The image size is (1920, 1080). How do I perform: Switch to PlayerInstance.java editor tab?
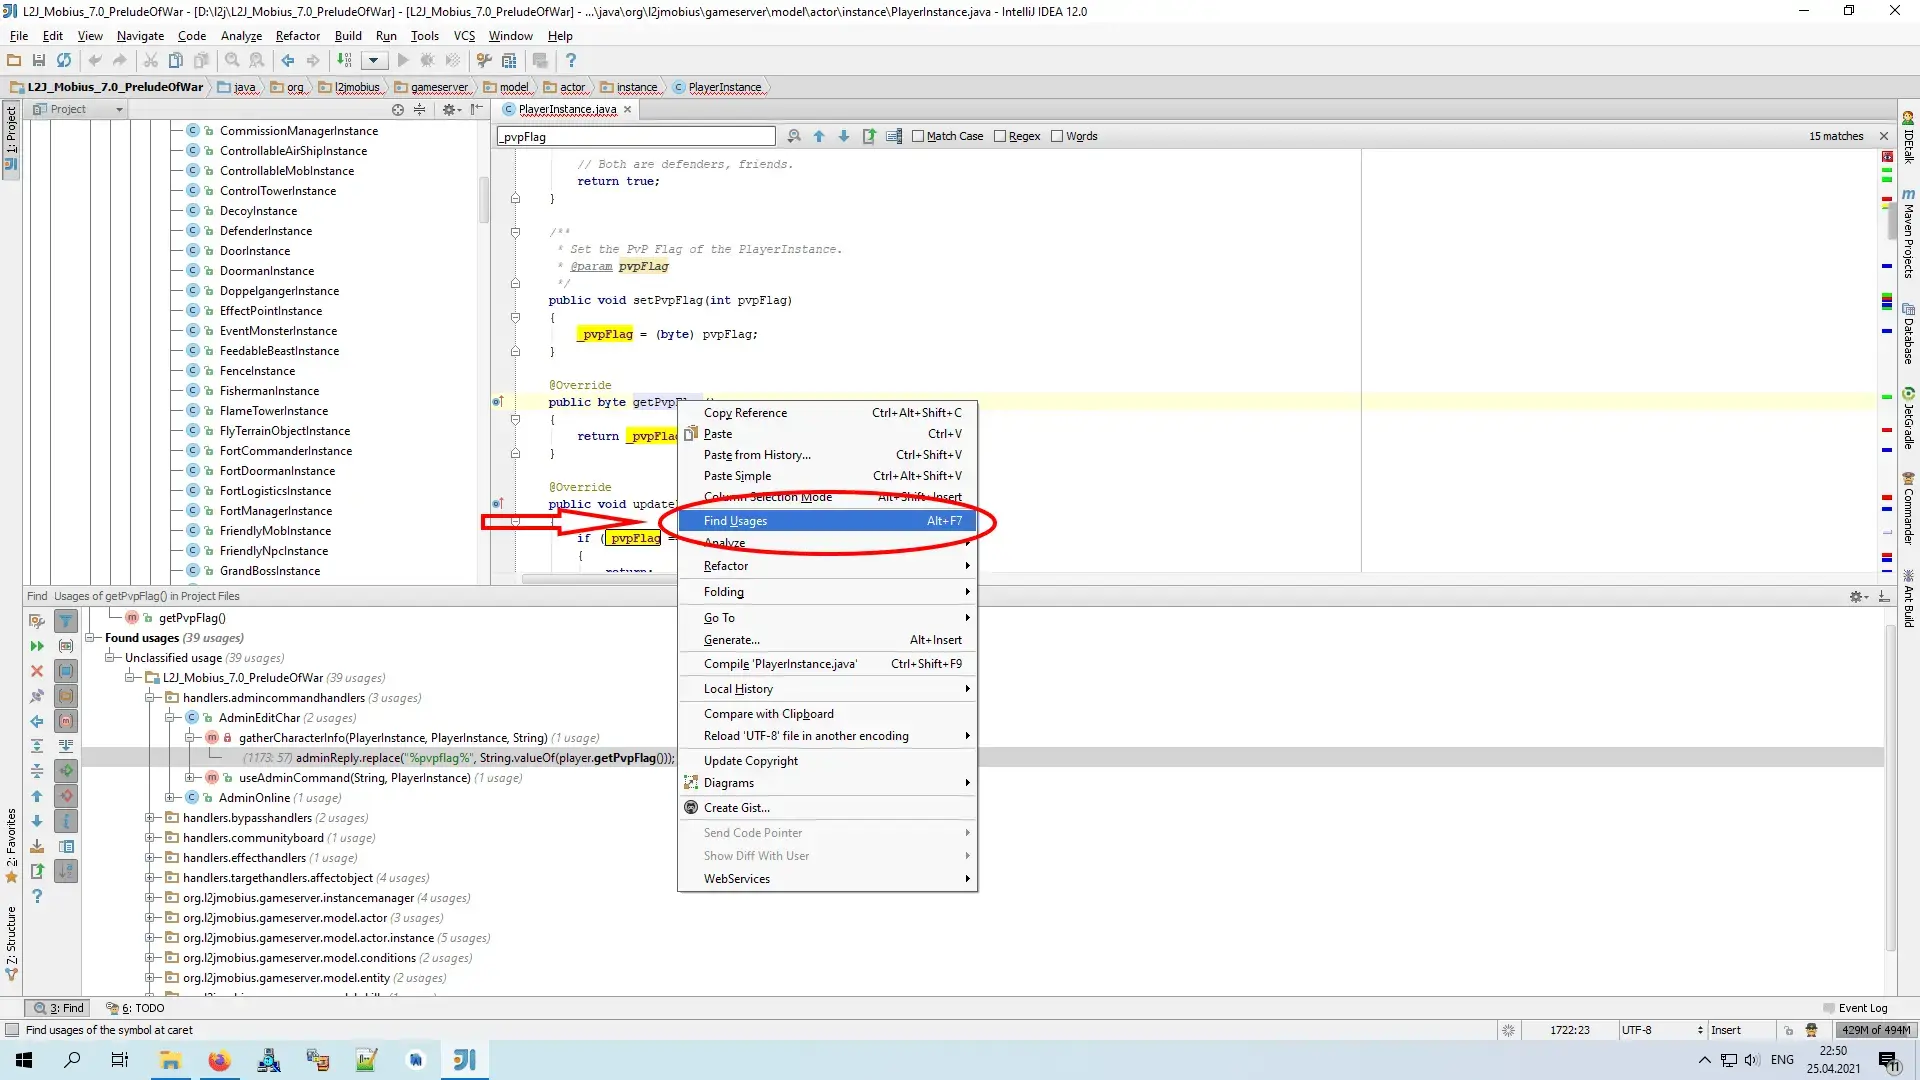567,110
